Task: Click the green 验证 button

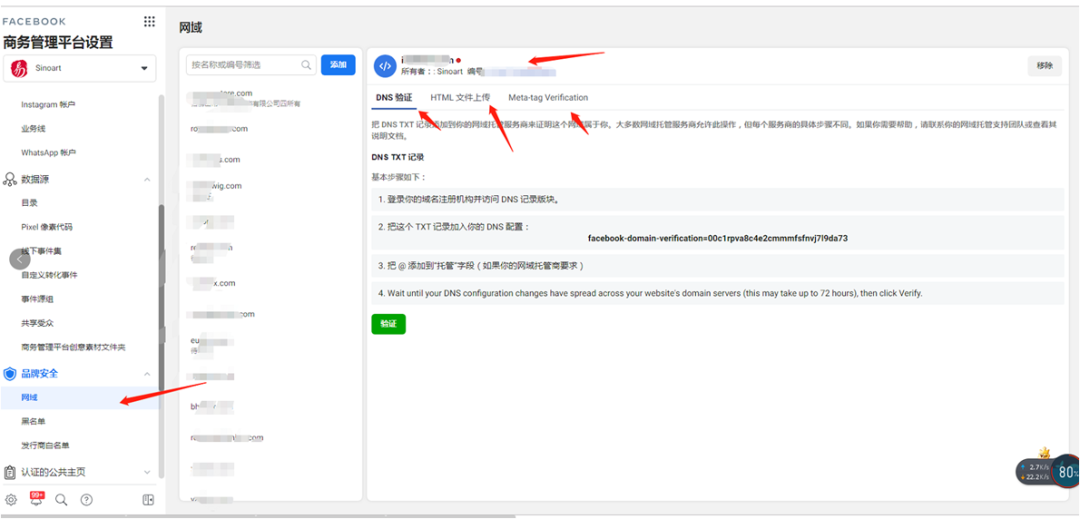Action: 388,324
